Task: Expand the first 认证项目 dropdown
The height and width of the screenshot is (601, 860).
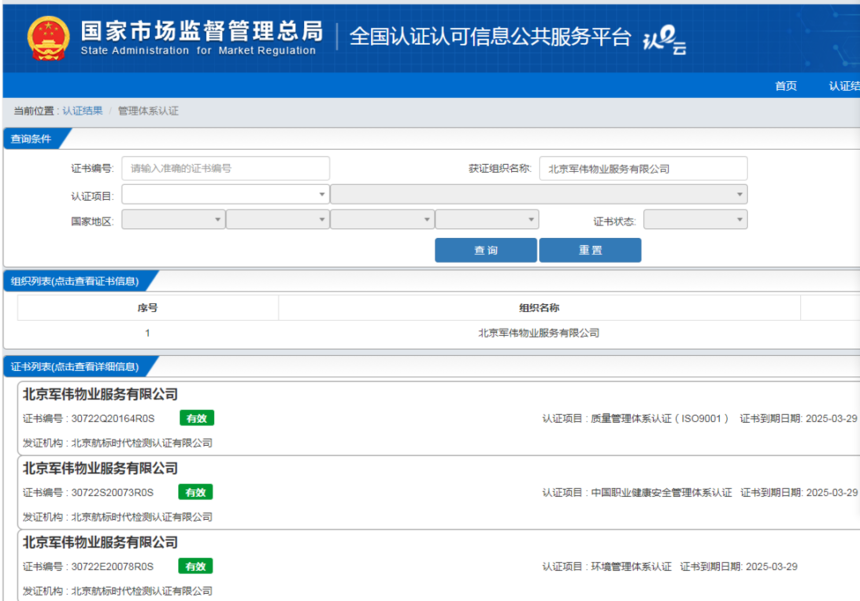Action: coord(225,195)
